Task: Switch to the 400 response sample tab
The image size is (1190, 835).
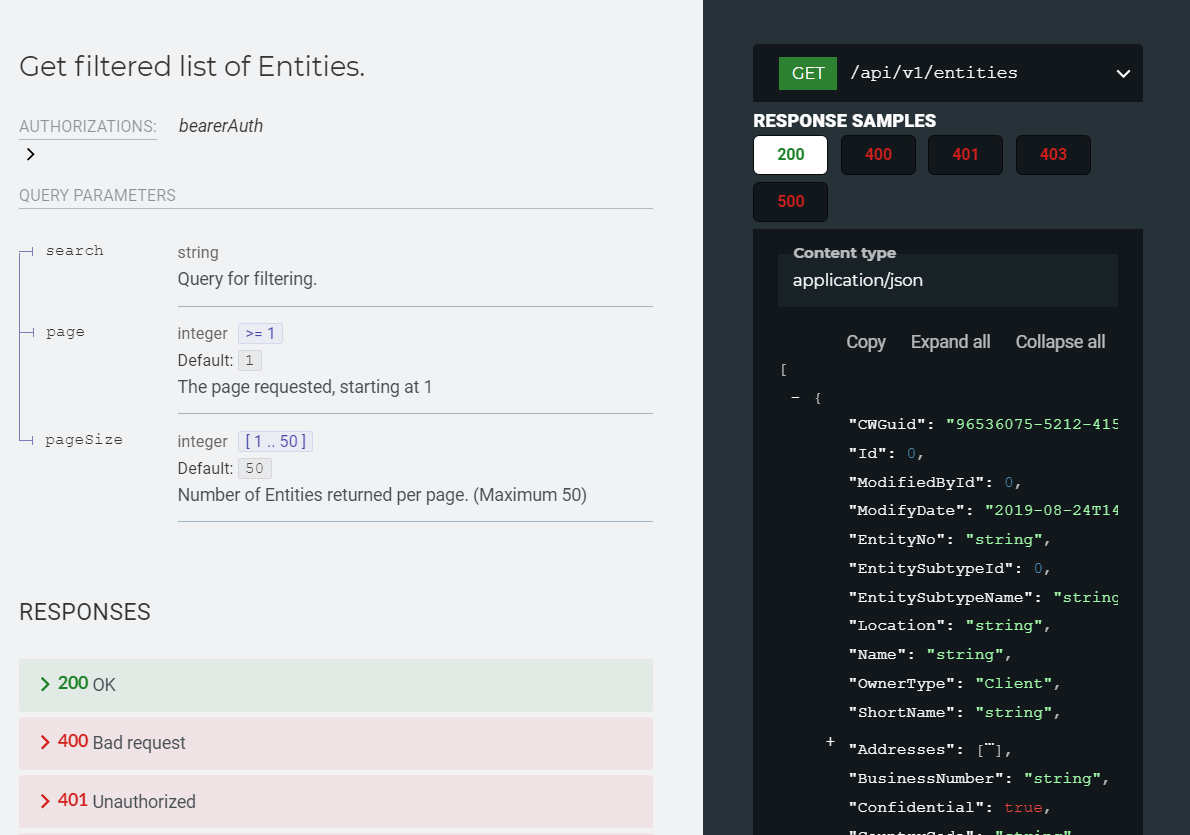Action: coord(877,155)
